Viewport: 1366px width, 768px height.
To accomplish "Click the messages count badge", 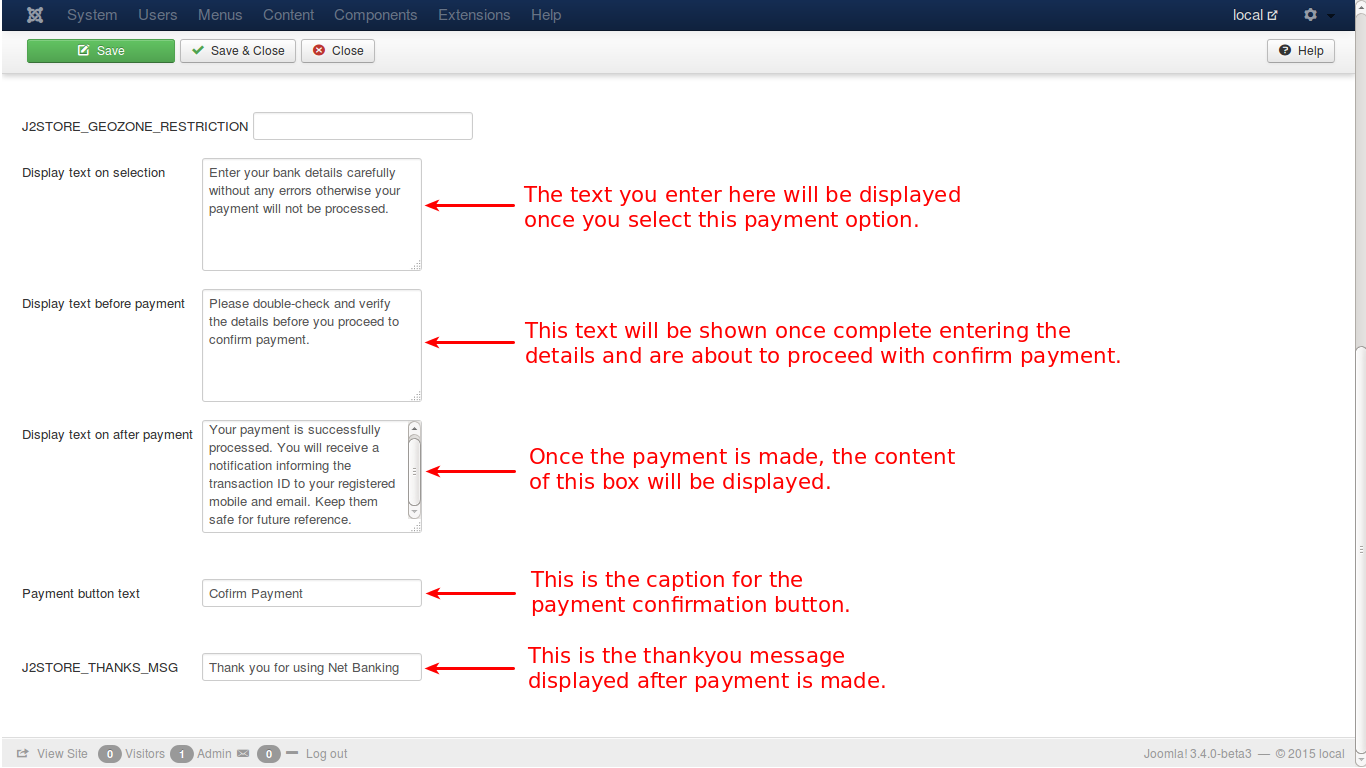I will [x=269, y=754].
